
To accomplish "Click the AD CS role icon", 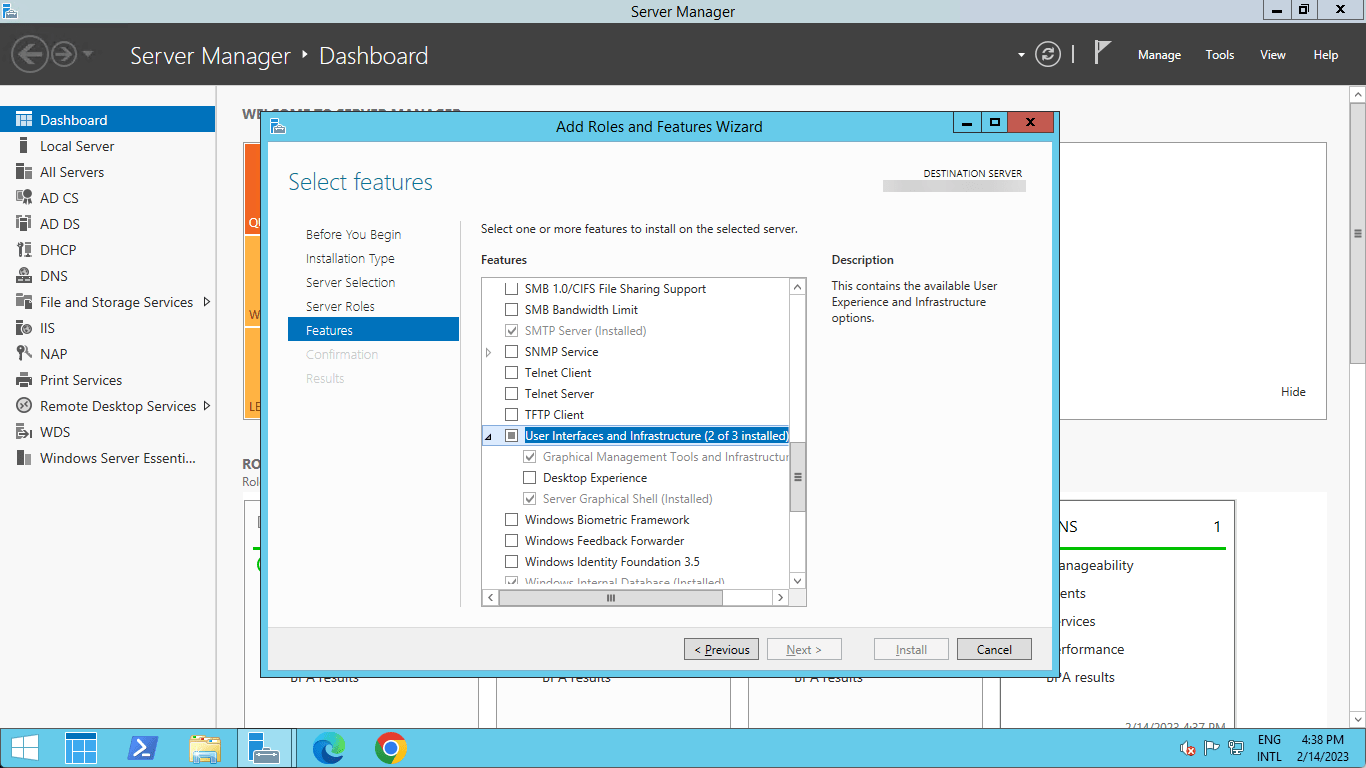I will tap(24, 198).
